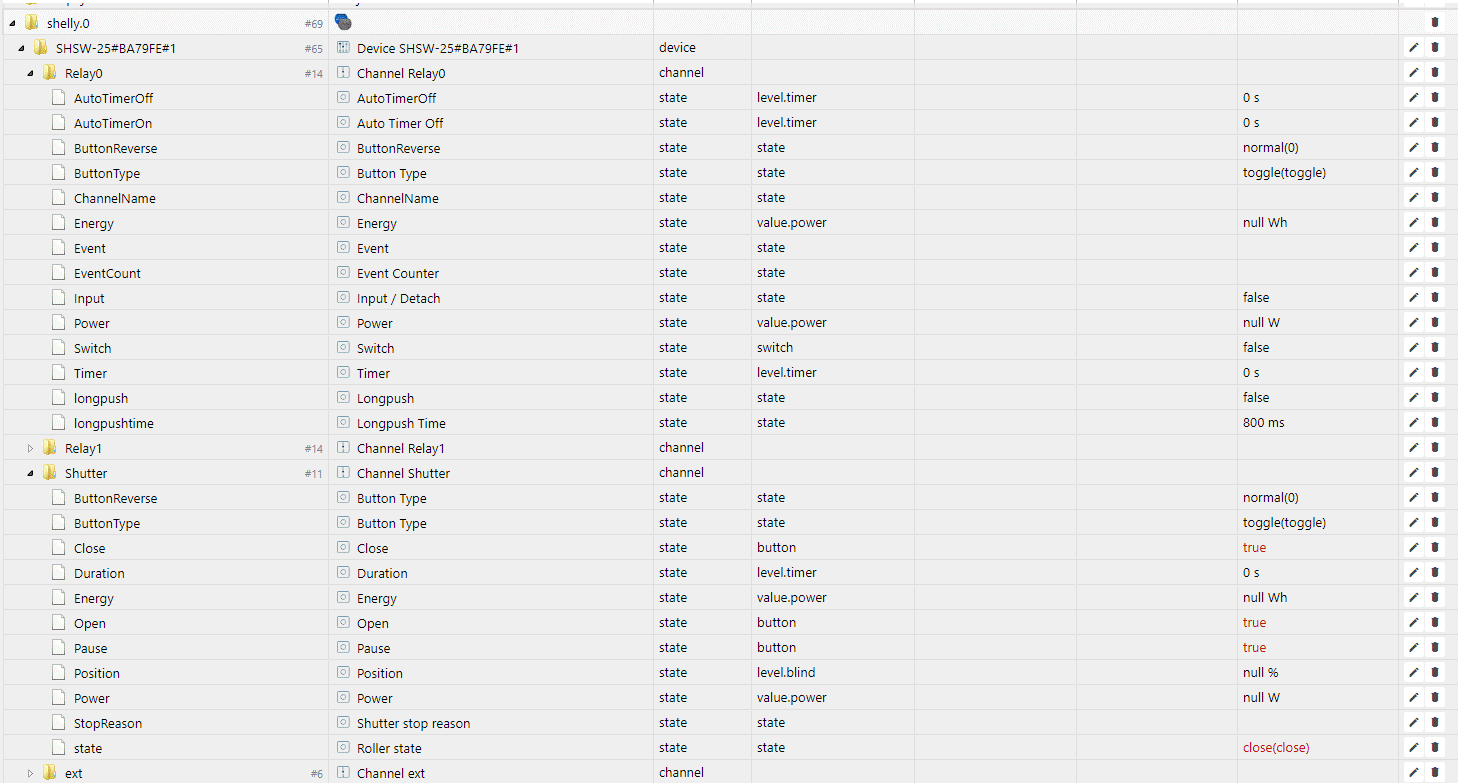This screenshot has width=1458, height=783.
Task: Edit the Relay1 channel object
Action: [x=1414, y=447]
